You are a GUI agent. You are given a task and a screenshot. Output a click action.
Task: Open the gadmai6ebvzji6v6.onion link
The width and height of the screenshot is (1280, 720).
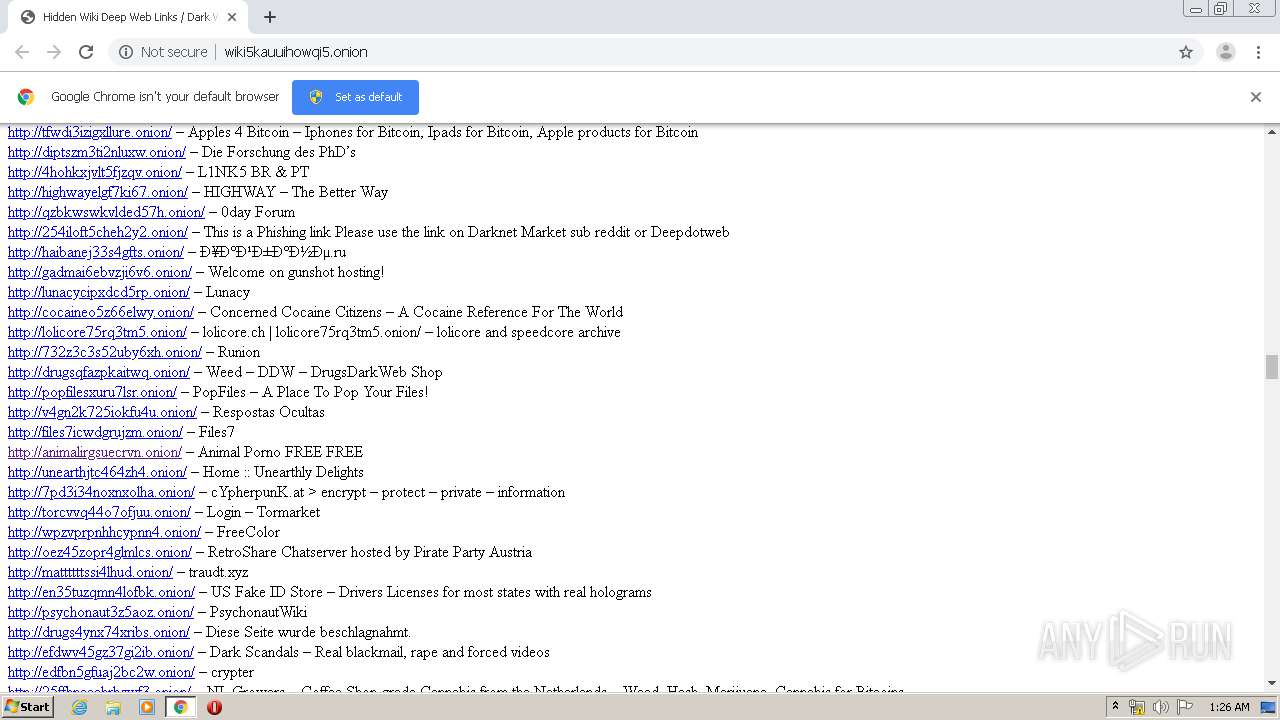click(x=100, y=272)
